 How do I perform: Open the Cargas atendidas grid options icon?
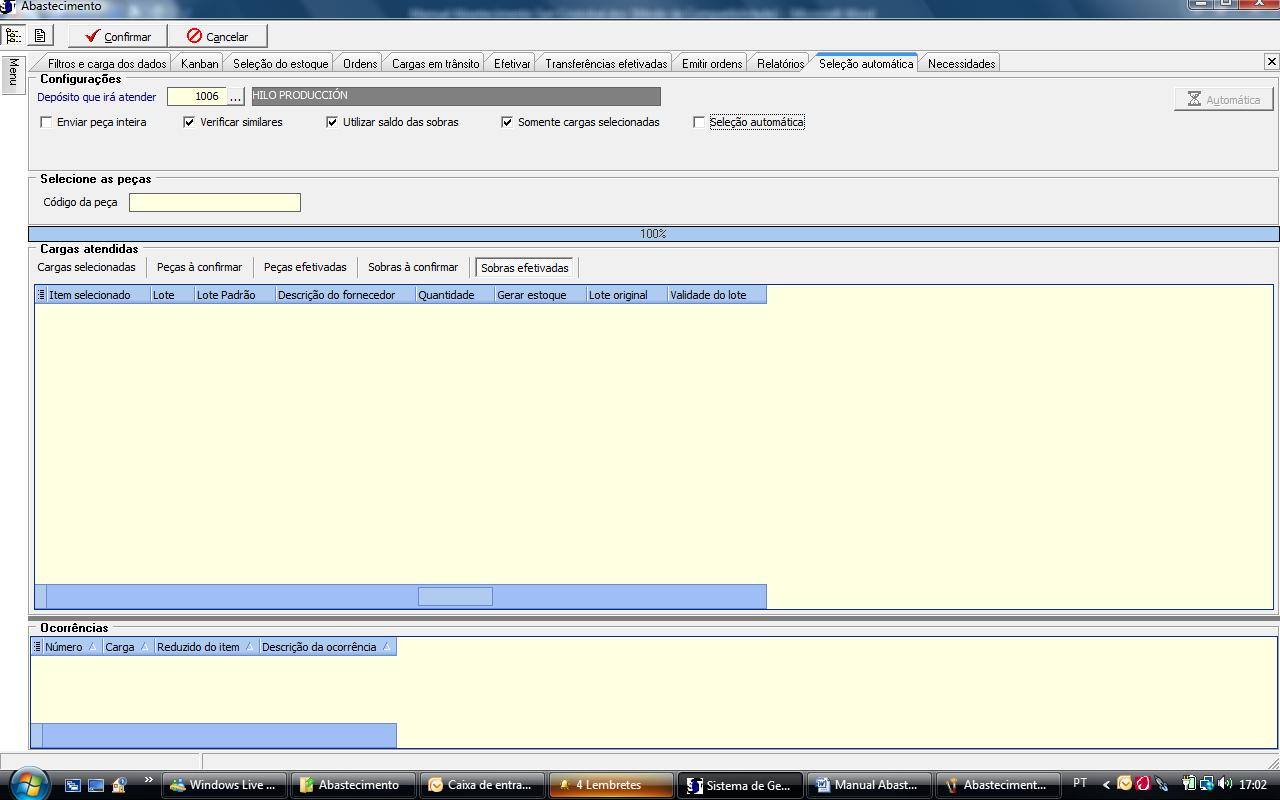41,295
